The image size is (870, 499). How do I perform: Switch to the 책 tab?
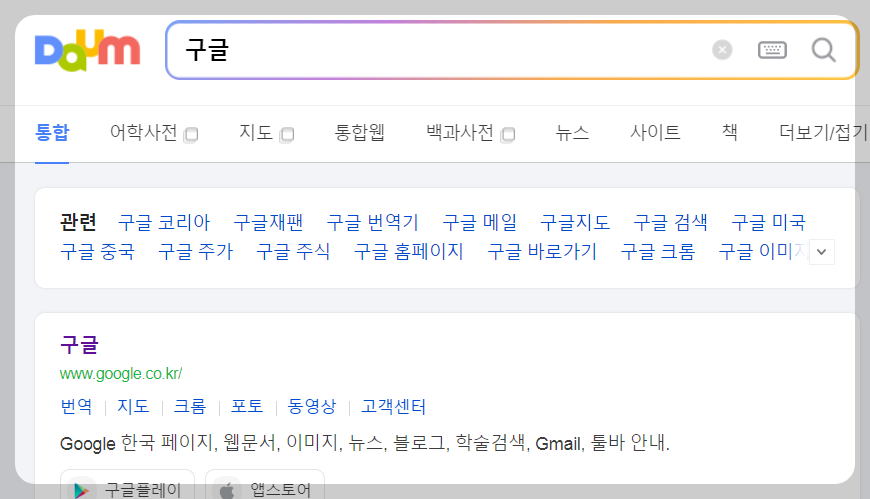coord(730,133)
